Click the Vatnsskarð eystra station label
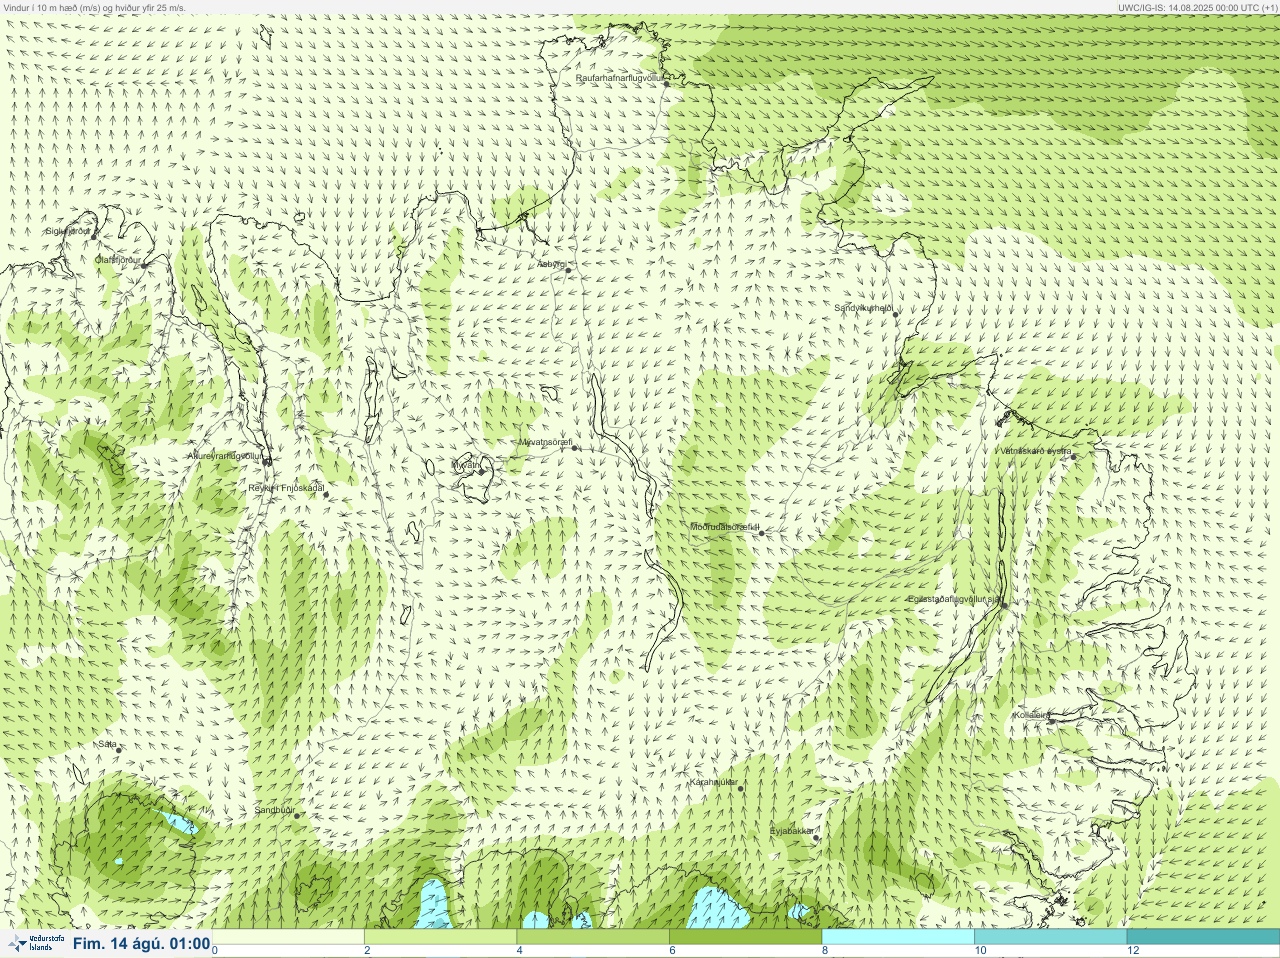 tap(1035, 451)
